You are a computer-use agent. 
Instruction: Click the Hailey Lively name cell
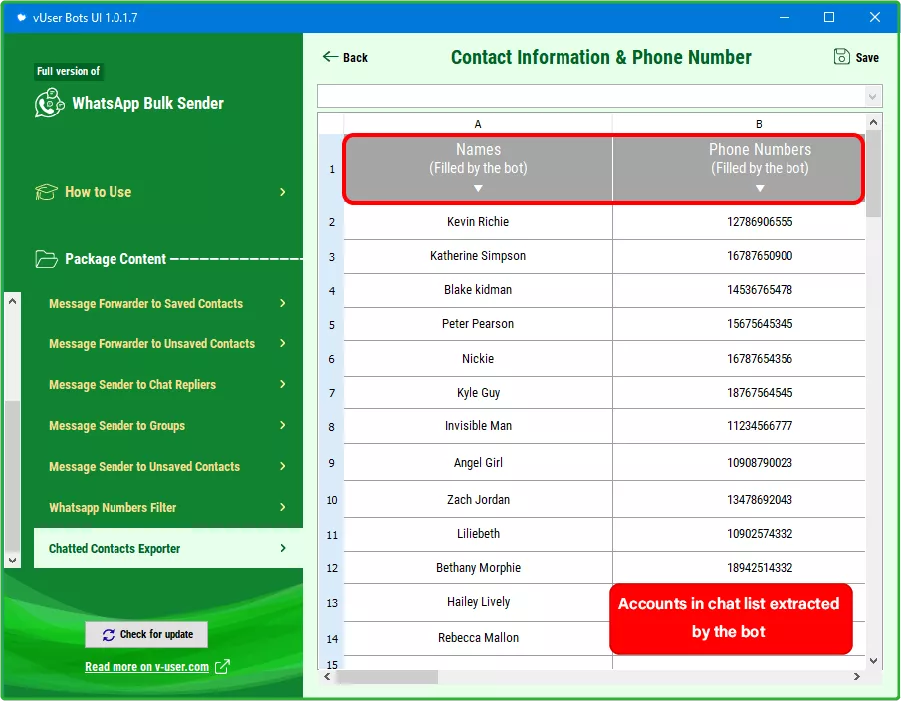pos(478,602)
